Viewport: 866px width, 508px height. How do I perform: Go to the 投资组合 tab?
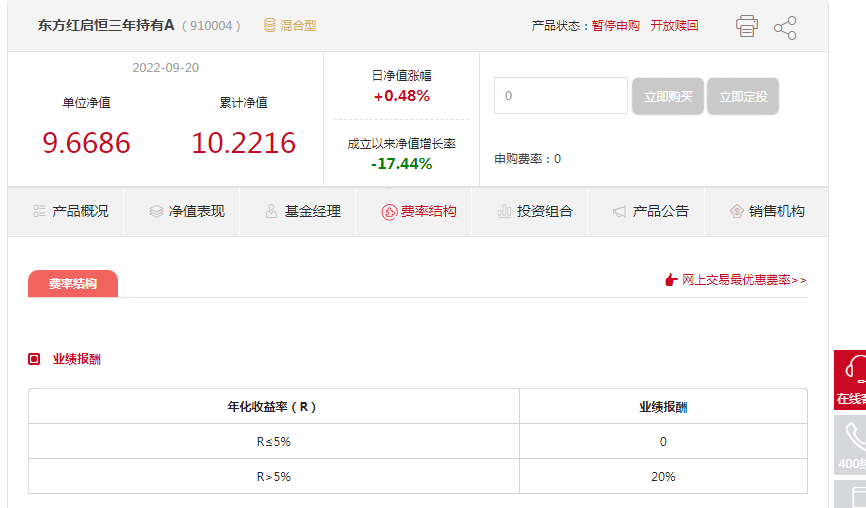click(x=535, y=211)
